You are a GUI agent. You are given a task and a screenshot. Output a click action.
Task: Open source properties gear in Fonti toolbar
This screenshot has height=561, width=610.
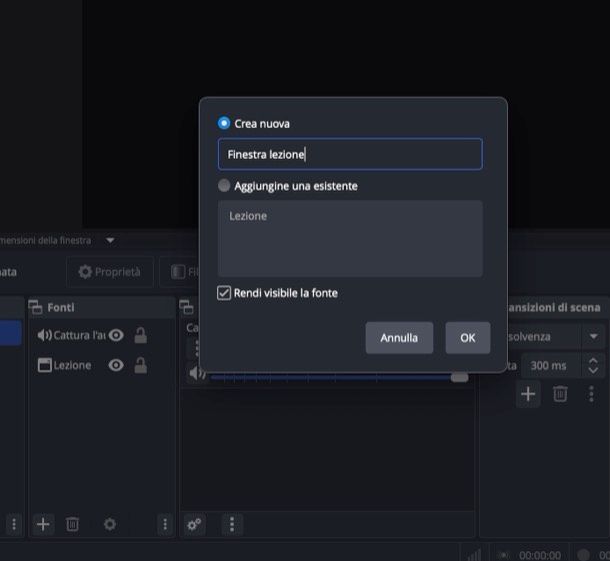point(109,524)
